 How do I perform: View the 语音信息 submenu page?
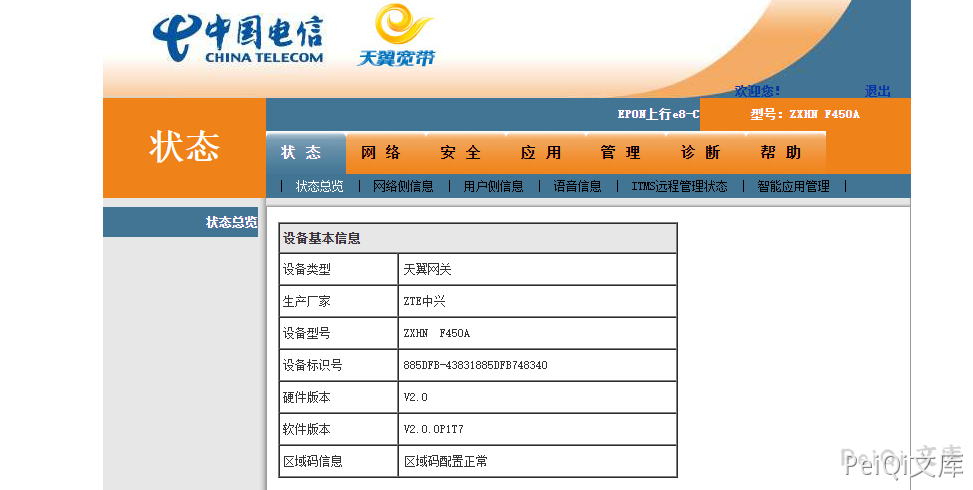577,186
